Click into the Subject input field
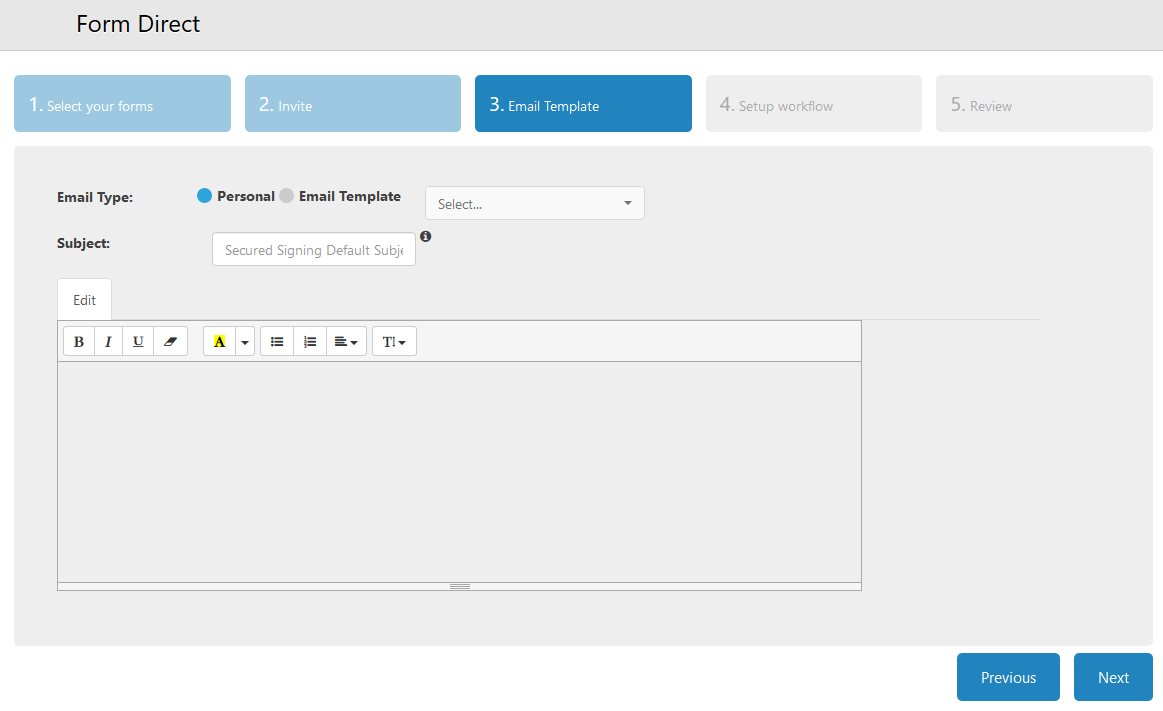 click(x=313, y=250)
